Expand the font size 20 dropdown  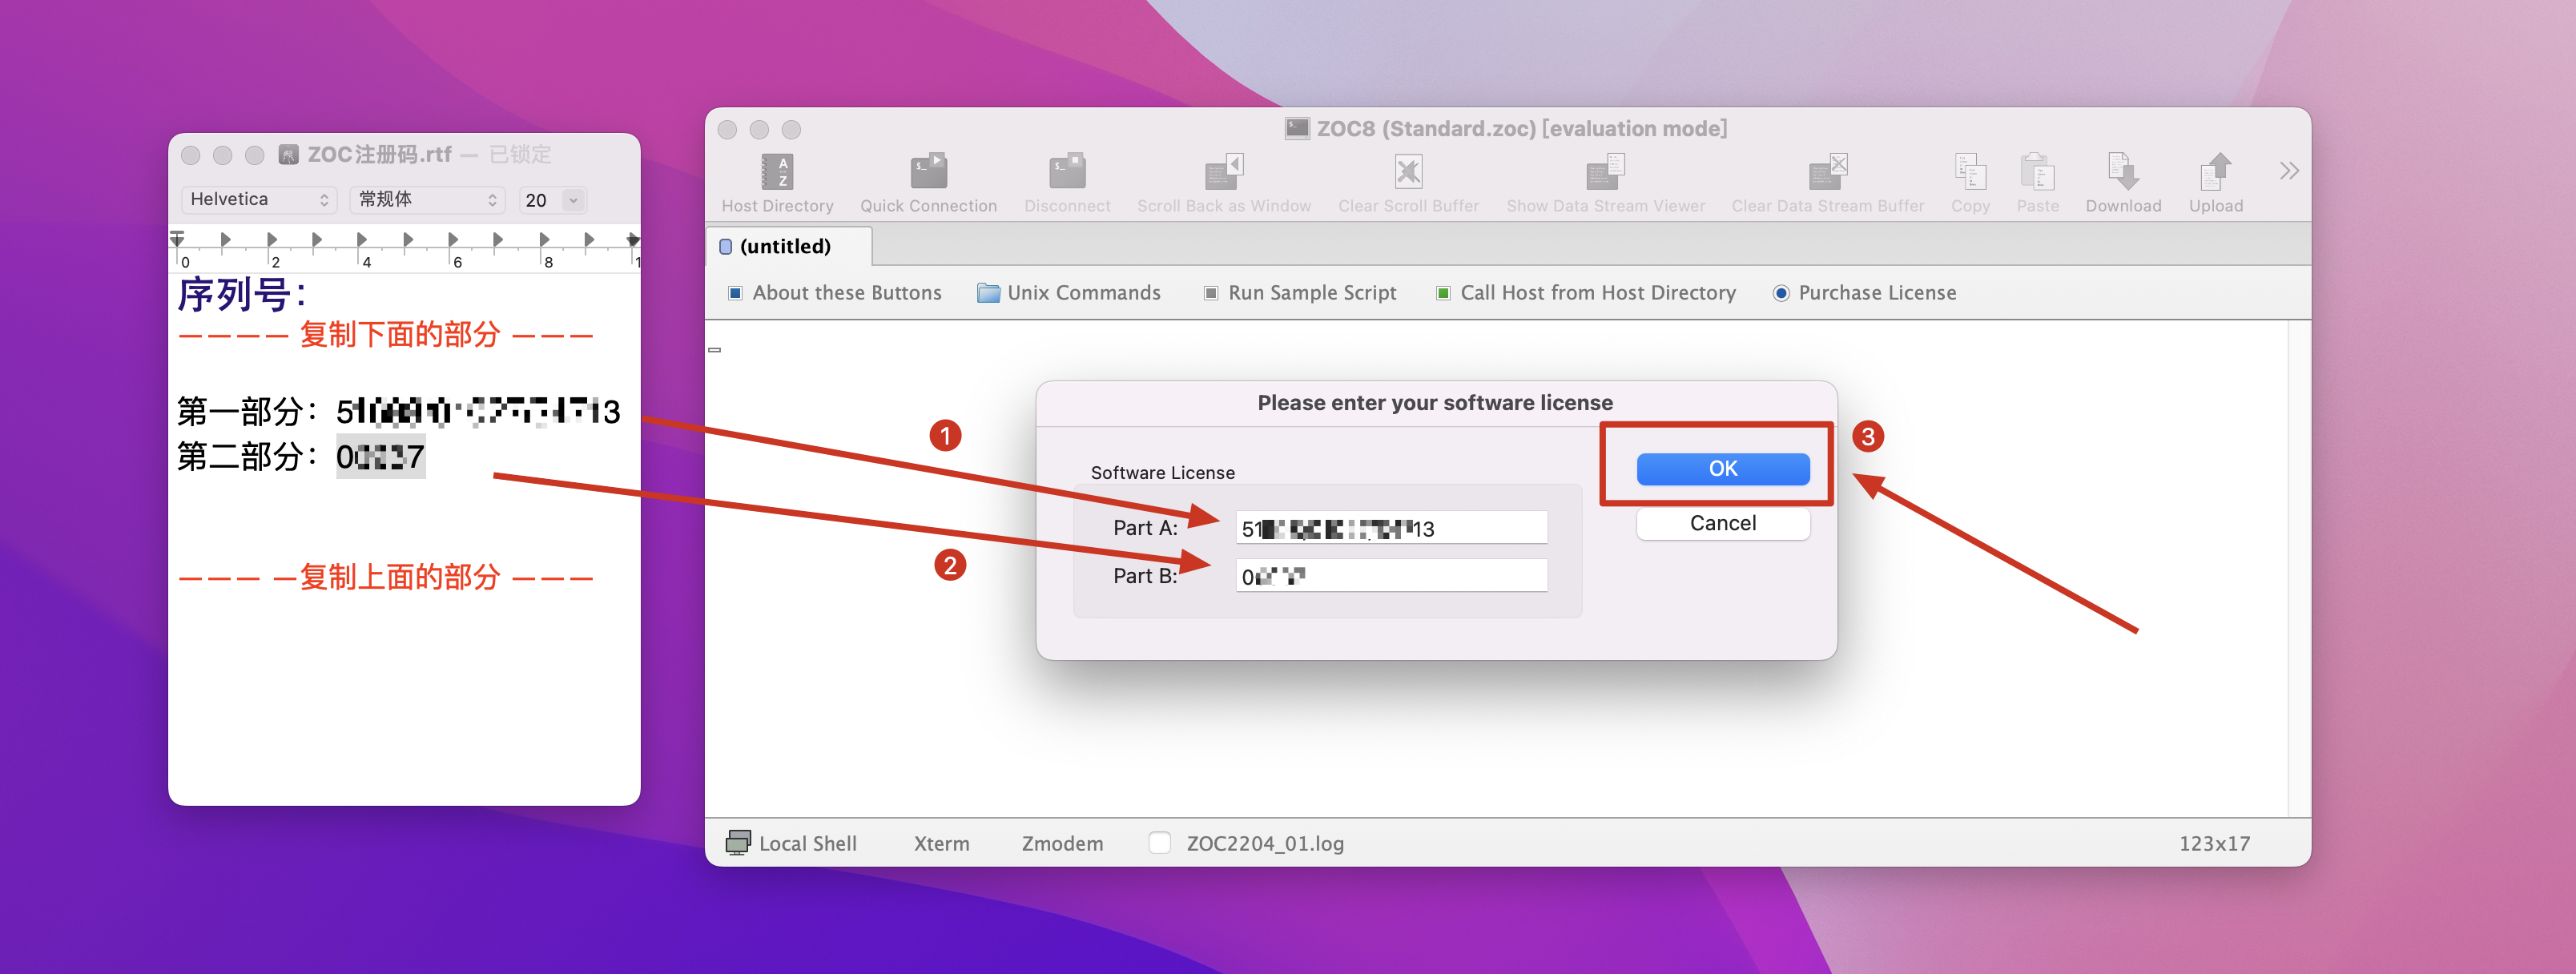(x=573, y=200)
